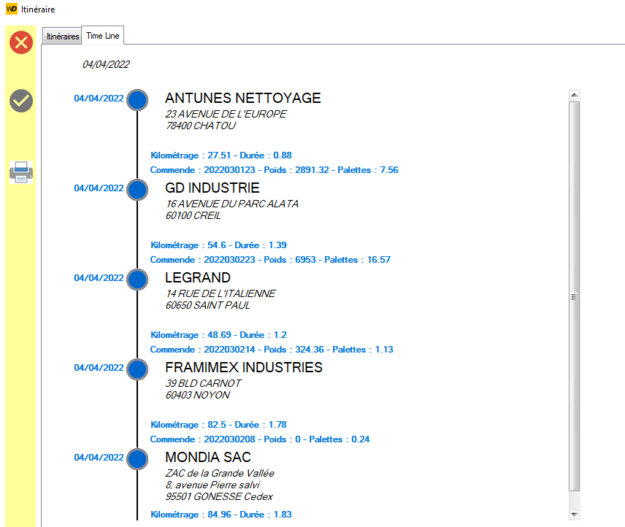Click the red cancel X icon
The height and width of the screenshot is (527, 625).
(21, 43)
